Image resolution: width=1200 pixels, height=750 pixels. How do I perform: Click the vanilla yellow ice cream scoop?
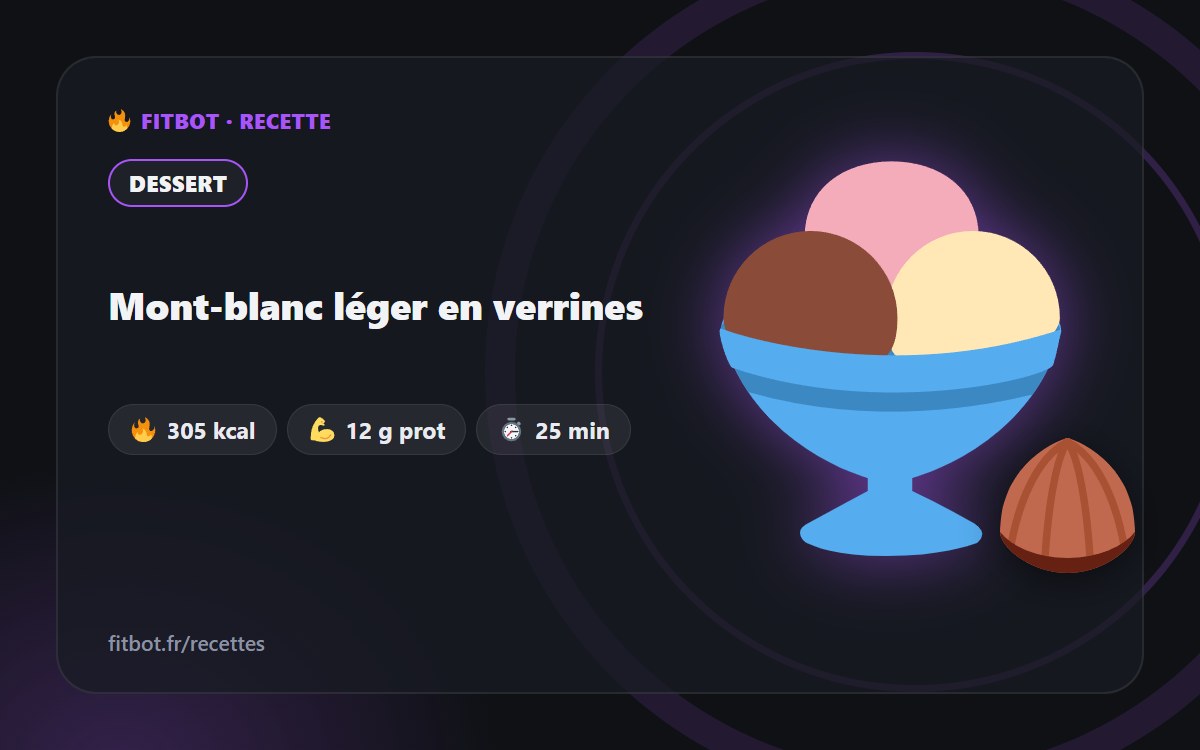[x=975, y=293]
